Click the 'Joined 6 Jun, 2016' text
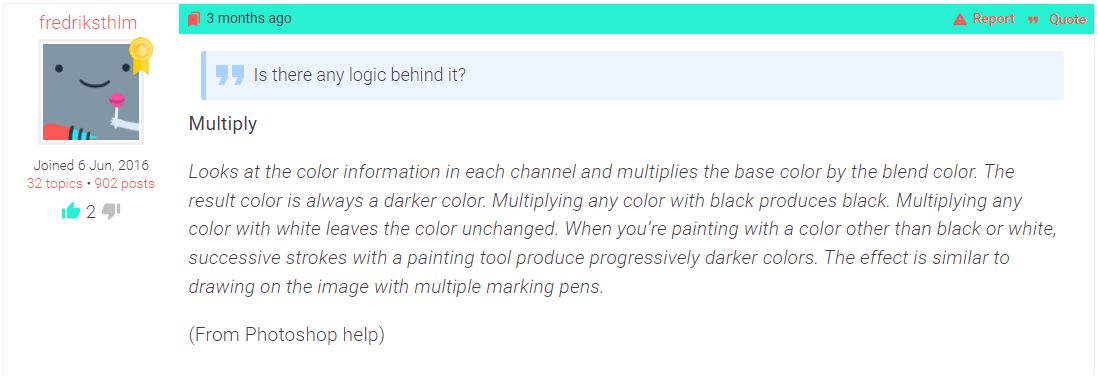 (91, 166)
